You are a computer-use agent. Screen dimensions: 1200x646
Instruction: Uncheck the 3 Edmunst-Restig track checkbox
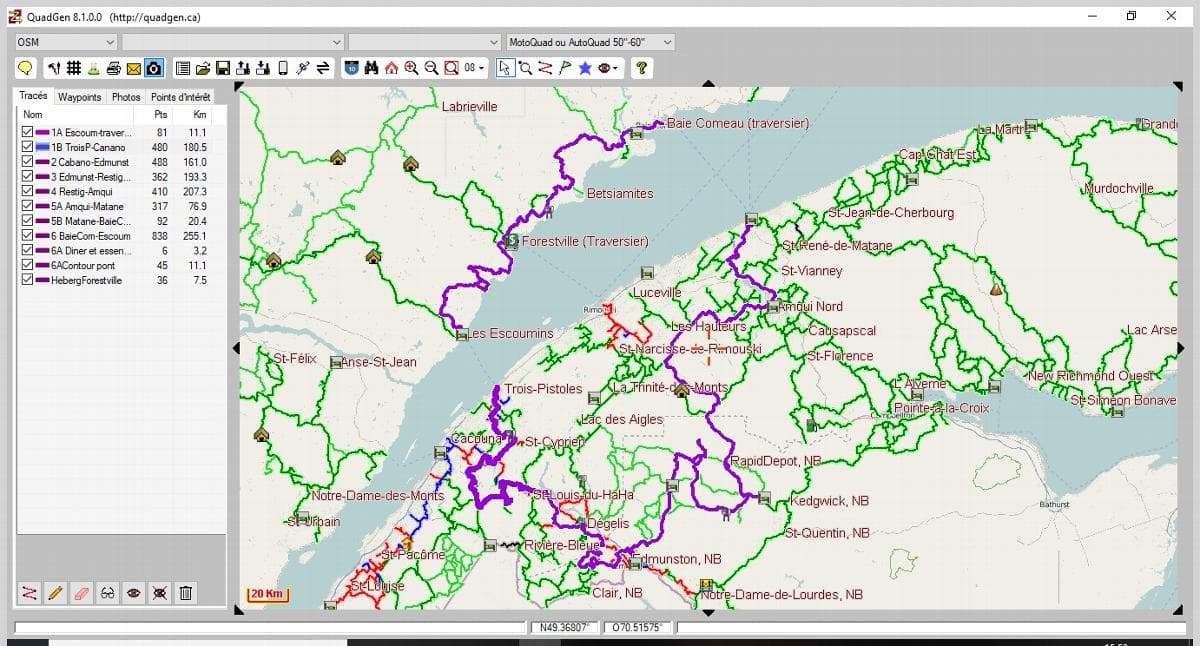pyautogui.click(x=27, y=177)
